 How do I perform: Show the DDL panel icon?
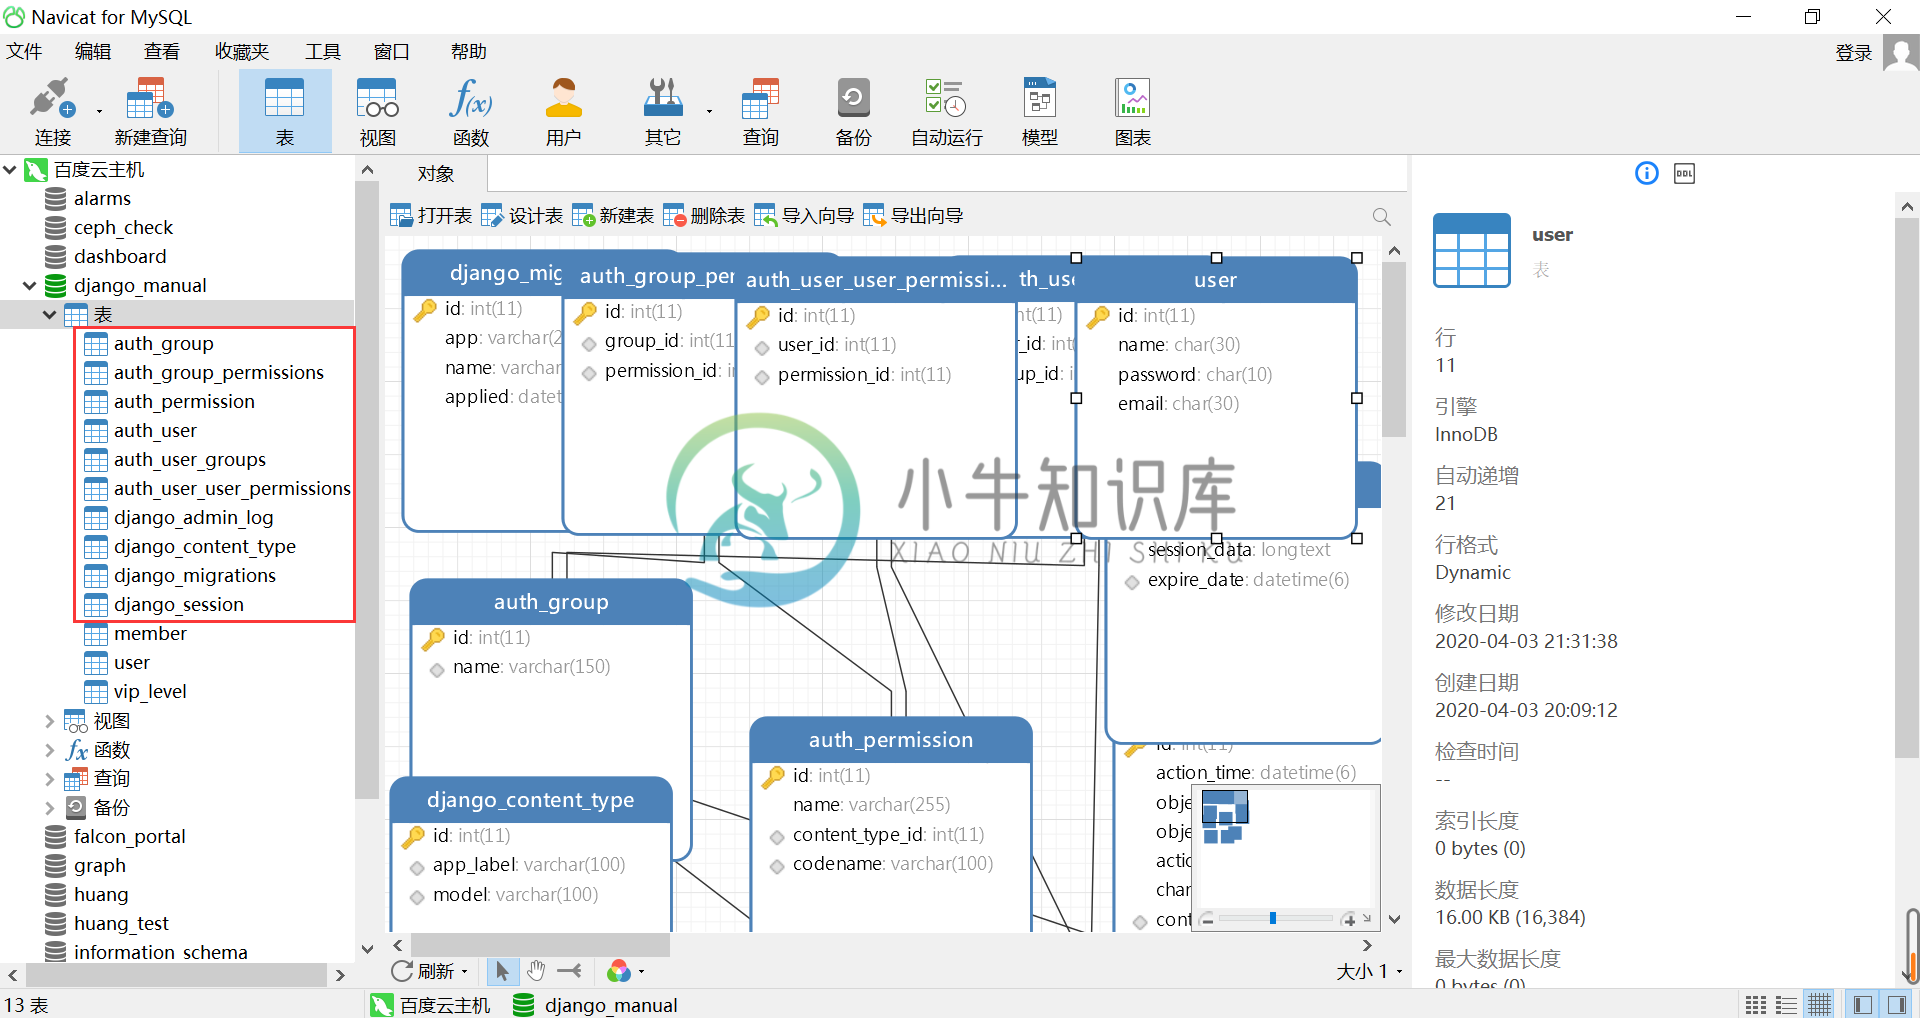1684,173
